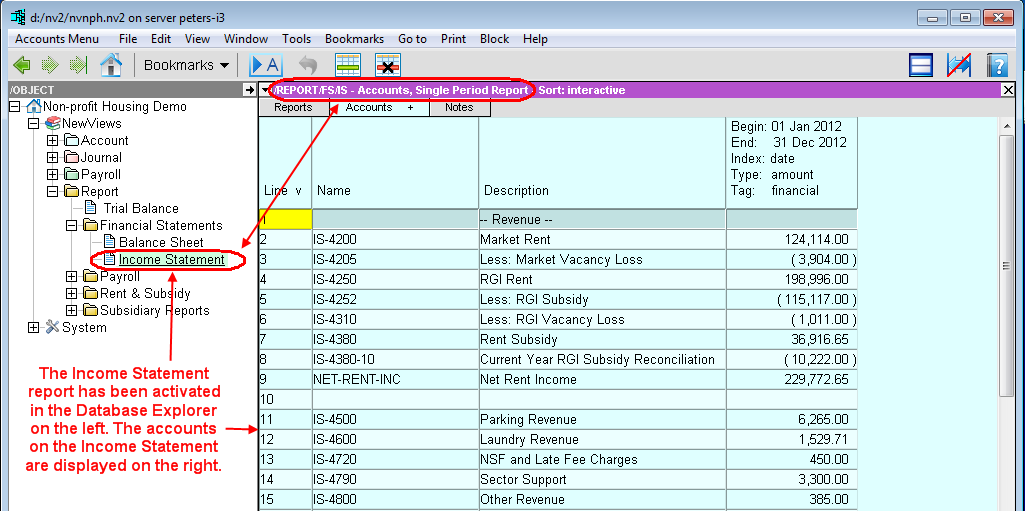Viewport: 1025px width, 511px height.
Task: Close the report pane with the X button
Action: [x=1007, y=90]
